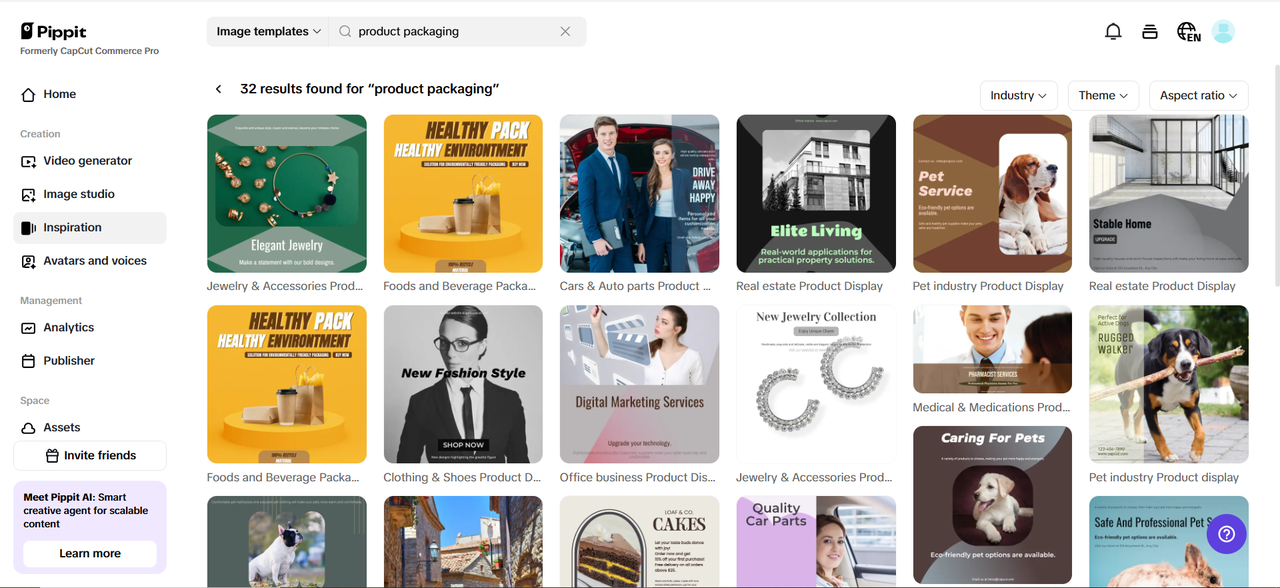This screenshot has width=1280, height=588.
Task: Expand the Image templates dropdown
Action: click(268, 32)
